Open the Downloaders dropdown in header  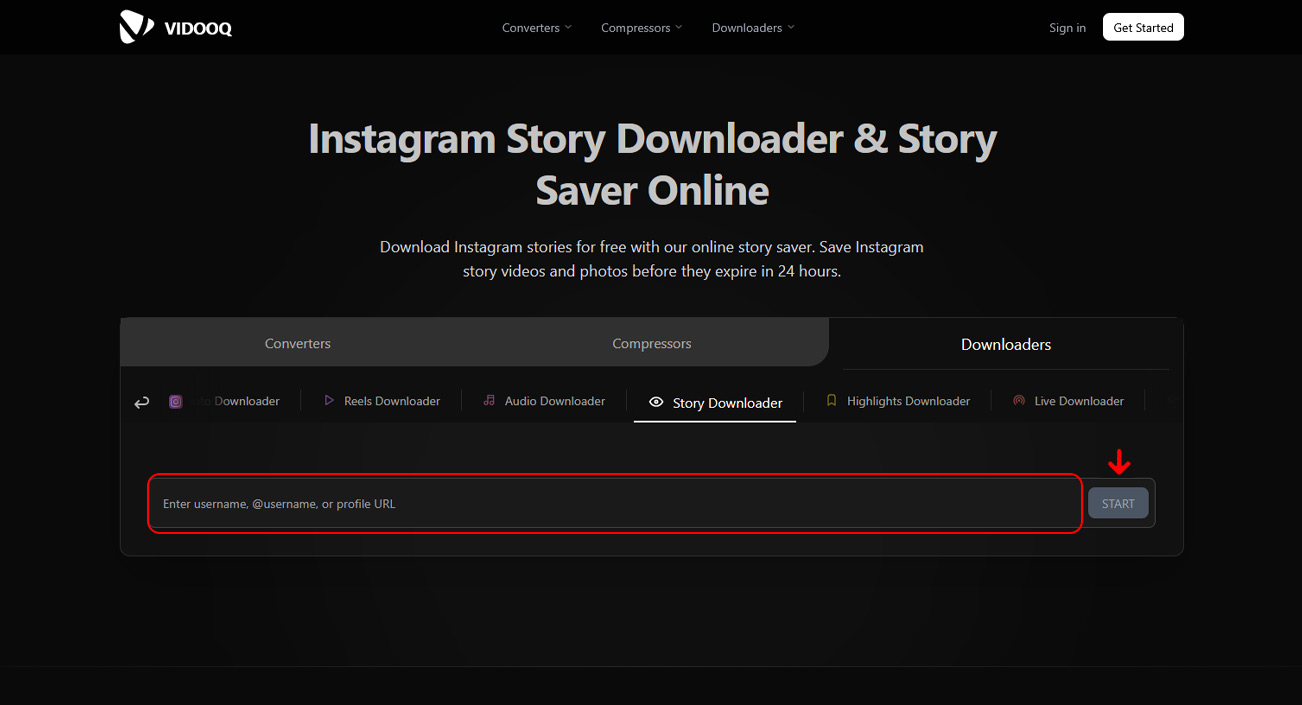tap(753, 28)
